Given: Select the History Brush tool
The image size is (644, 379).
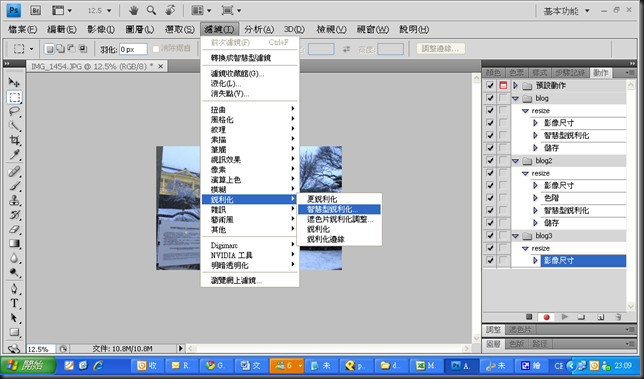Looking at the screenshot, I should click(14, 214).
